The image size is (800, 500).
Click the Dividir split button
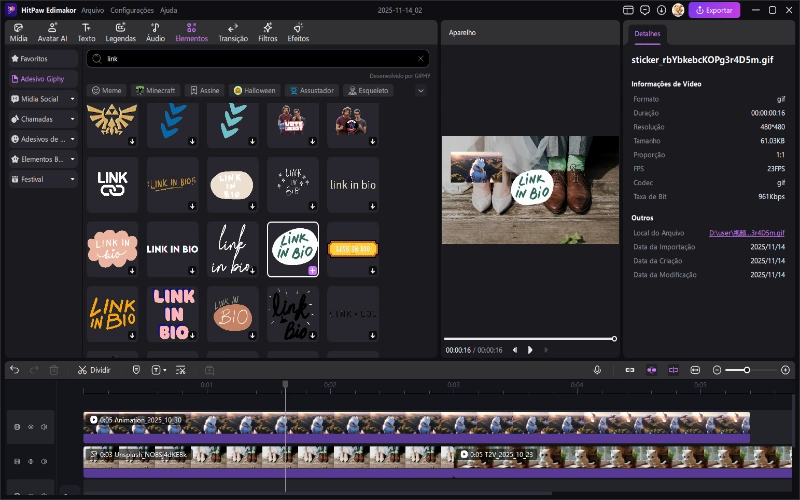pos(94,370)
